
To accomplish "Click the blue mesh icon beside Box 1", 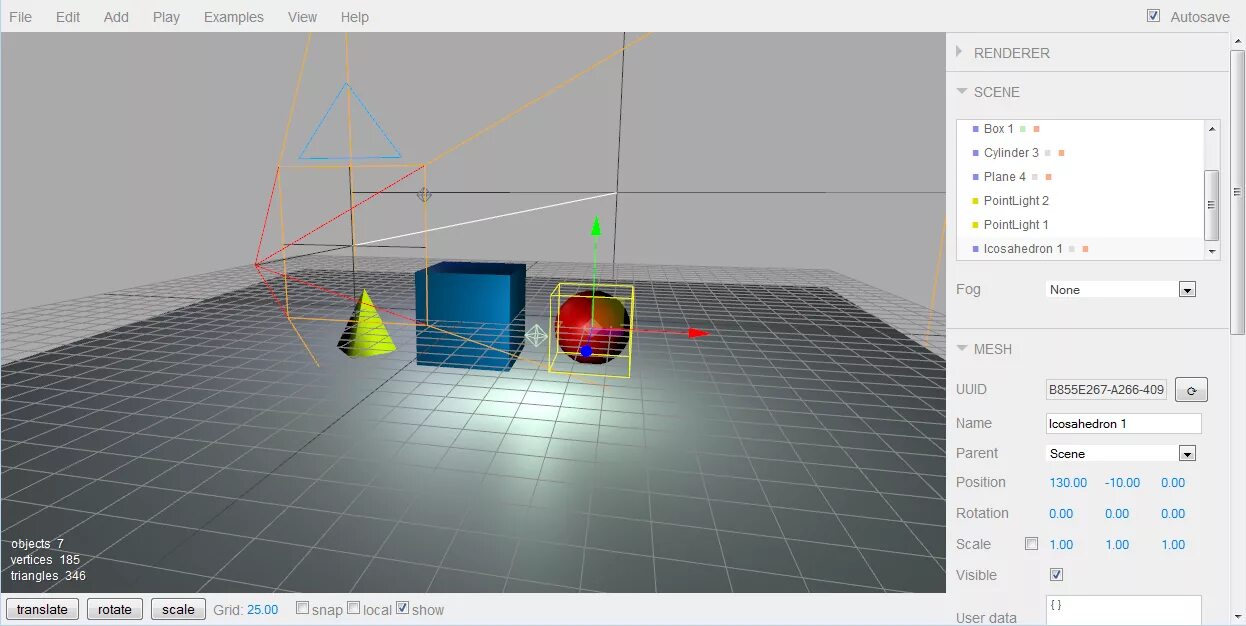I will click(975, 129).
